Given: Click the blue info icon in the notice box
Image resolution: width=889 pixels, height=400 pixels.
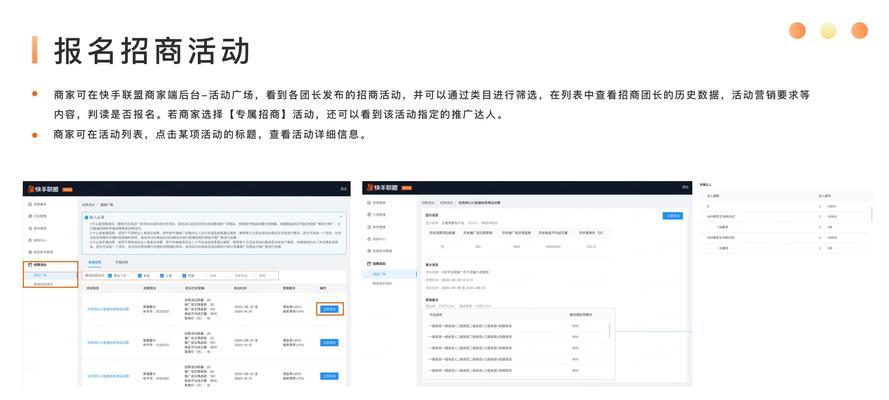Looking at the screenshot, I should coord(86,217).
